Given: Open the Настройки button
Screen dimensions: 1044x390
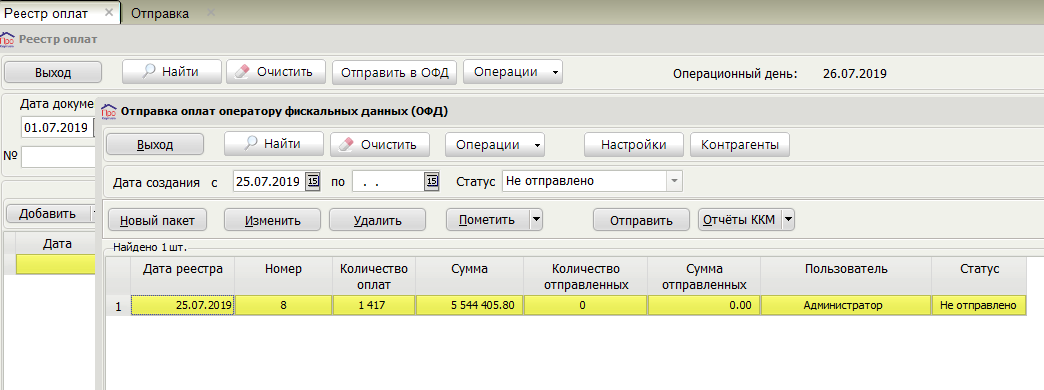Looking at the screenshot, I should coord(634,144).
